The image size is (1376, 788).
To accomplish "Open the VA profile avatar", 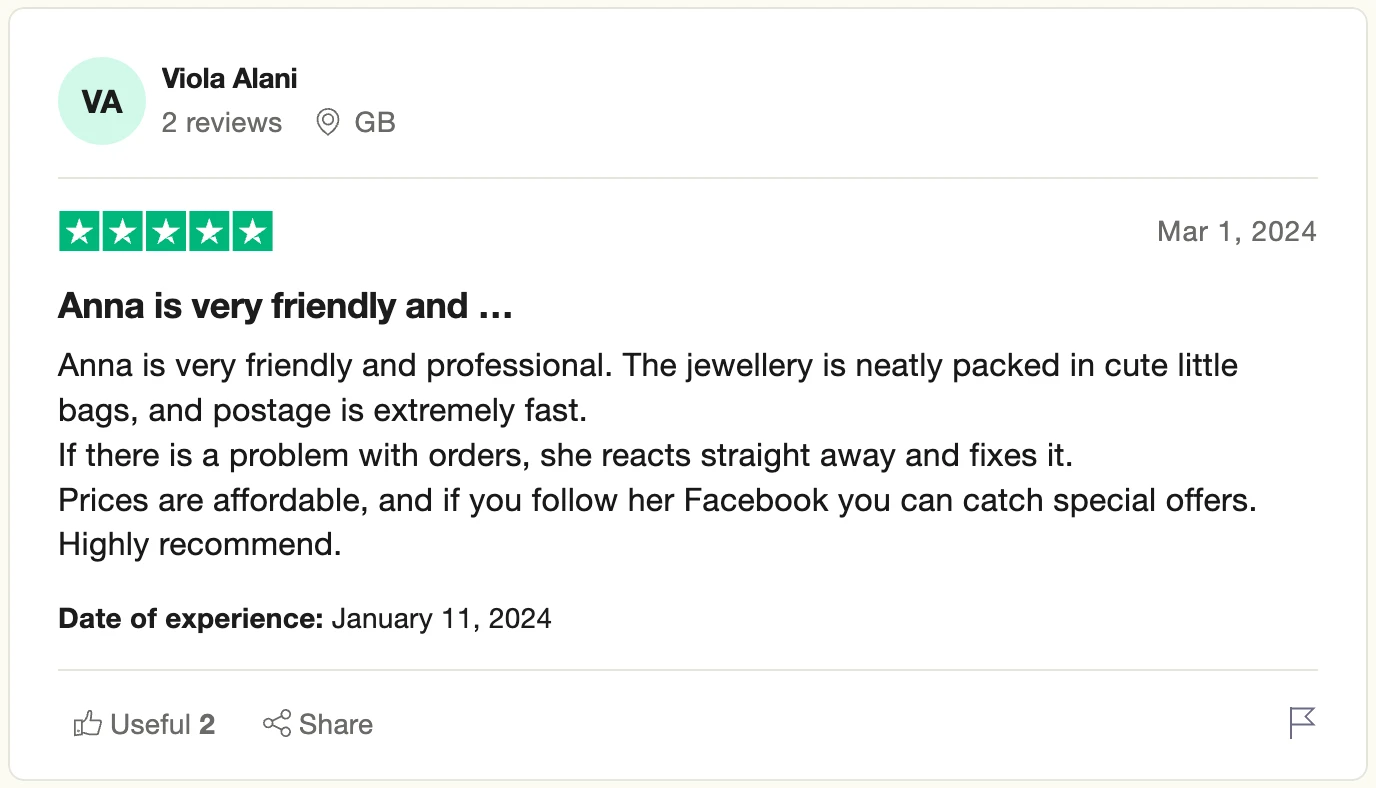I will coord(102,102).
